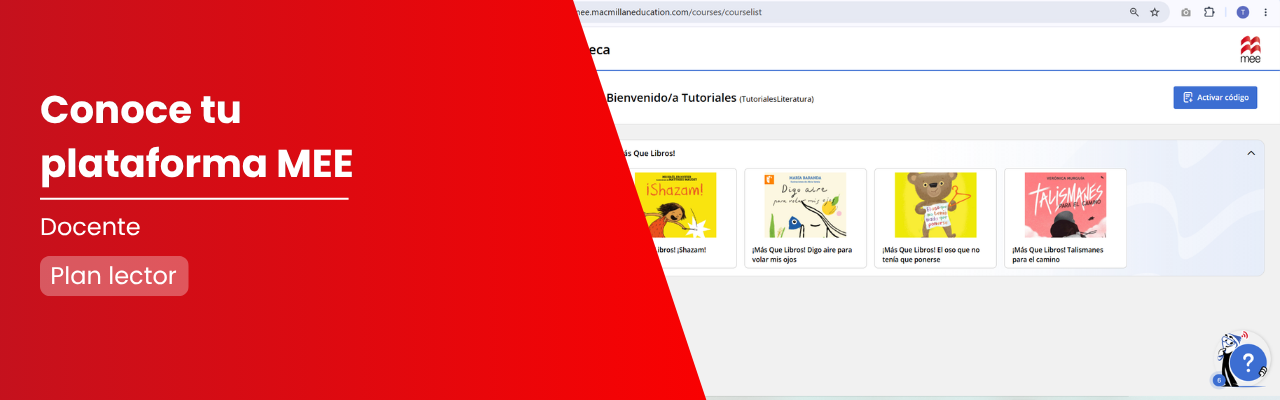Click the Bienvenido/a Tutoriales welcome text
Image resolution: width=1280 pixels, height=400 pixels.
671,98
